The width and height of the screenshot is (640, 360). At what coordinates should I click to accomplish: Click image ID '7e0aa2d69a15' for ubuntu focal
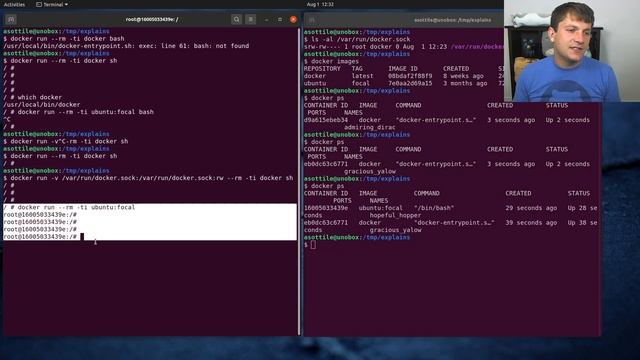[x=410, y=83]
